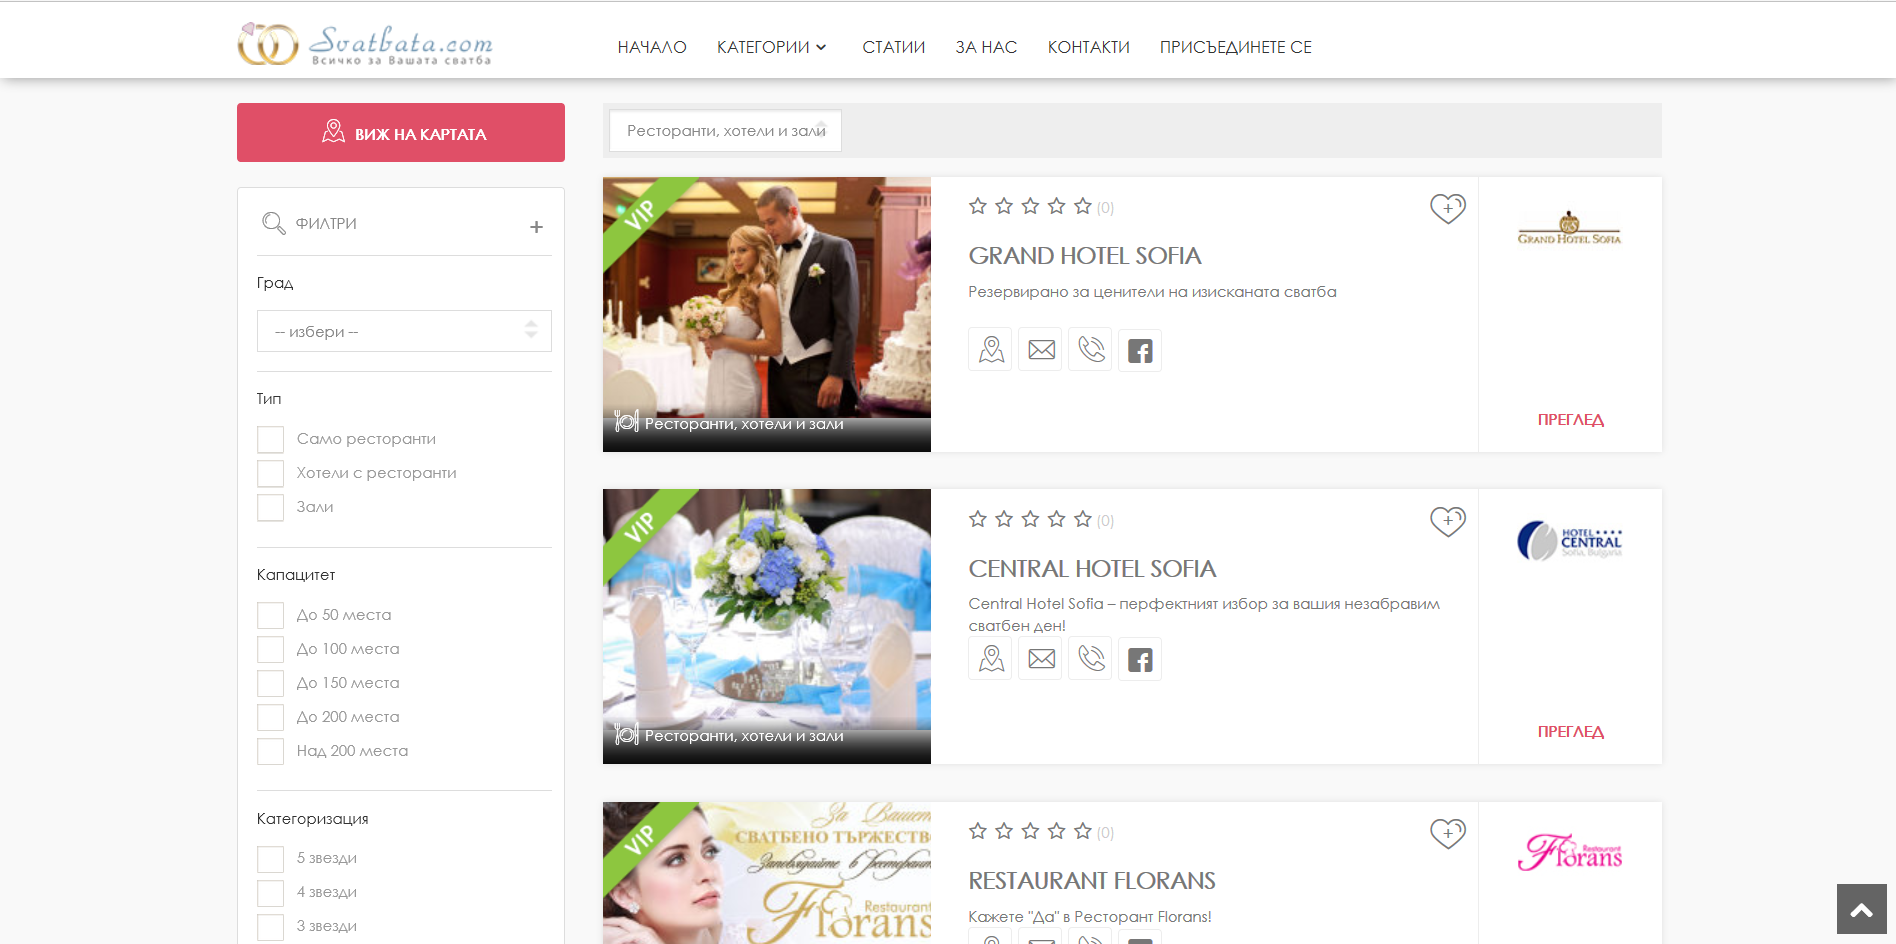Add Restaurant Florans to favorites heart
The width and height of the screenshot is (1896, 944).
click(x=1447, y=833)
